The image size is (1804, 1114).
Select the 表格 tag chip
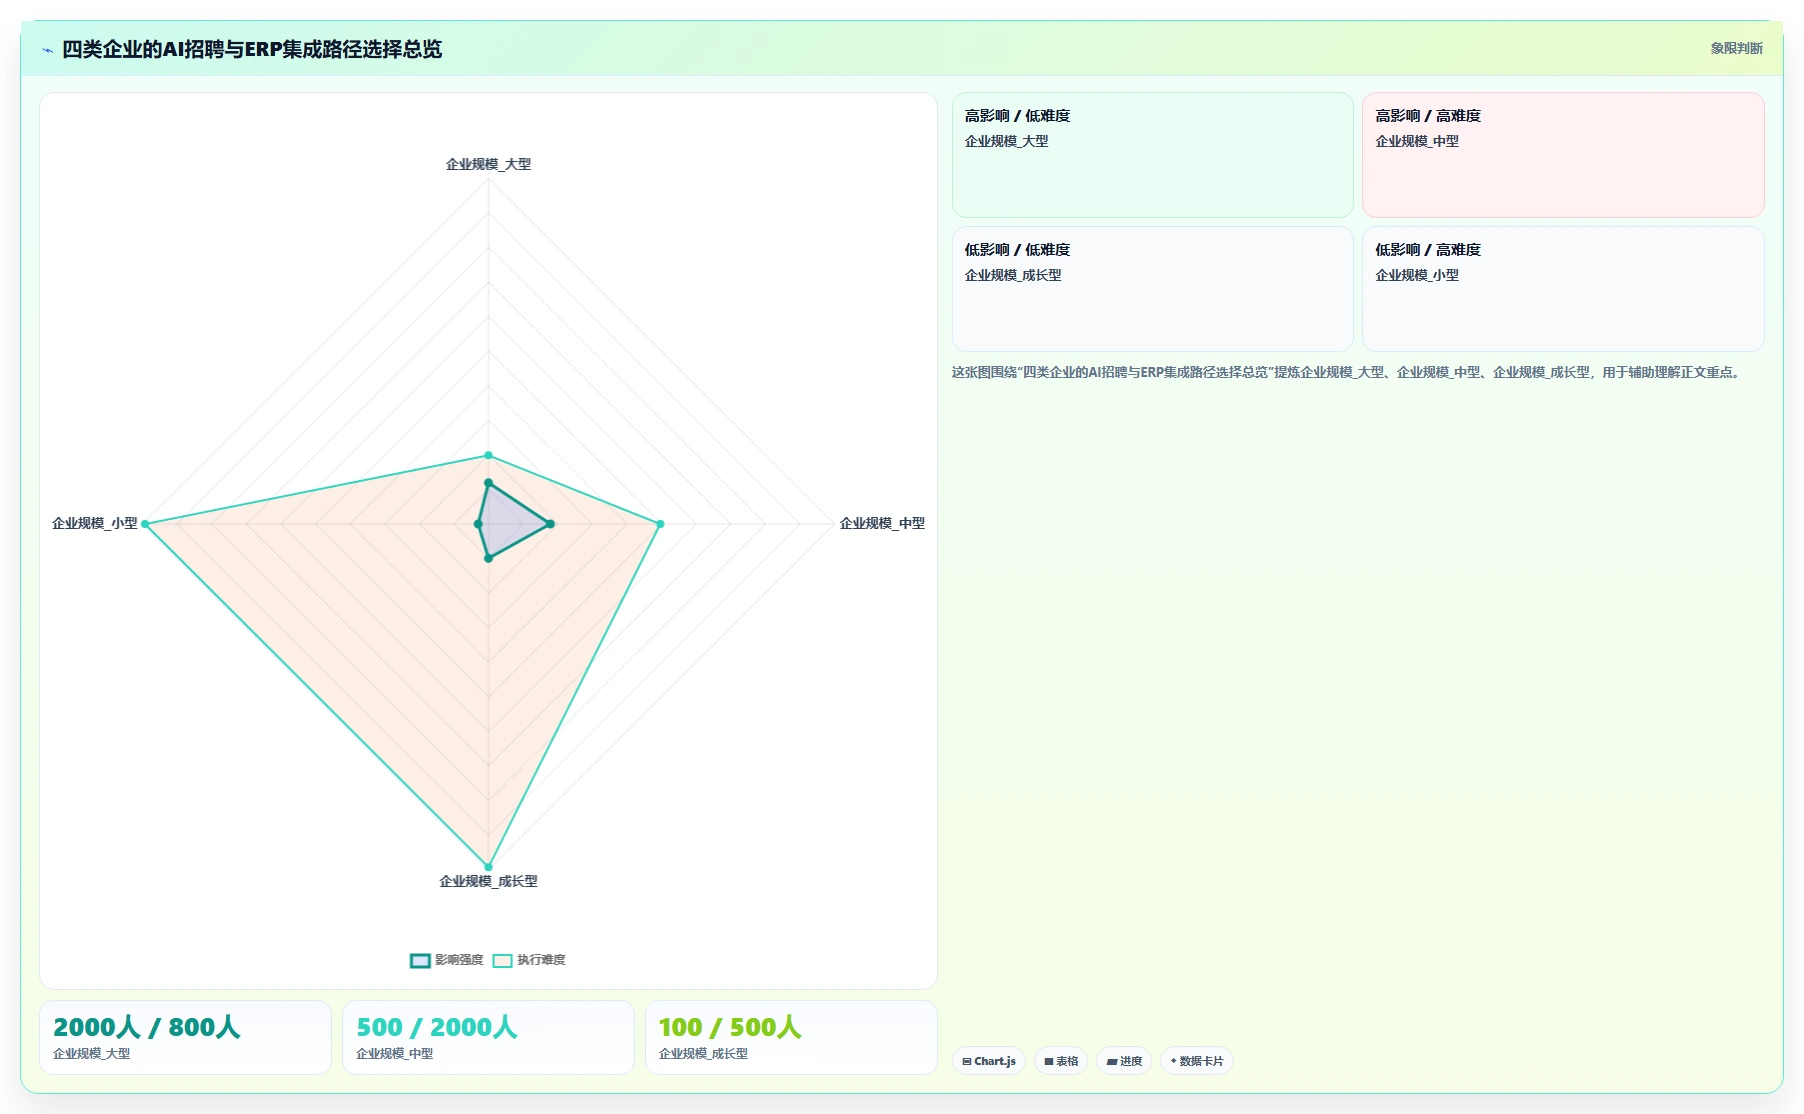click(1061, 1061)
